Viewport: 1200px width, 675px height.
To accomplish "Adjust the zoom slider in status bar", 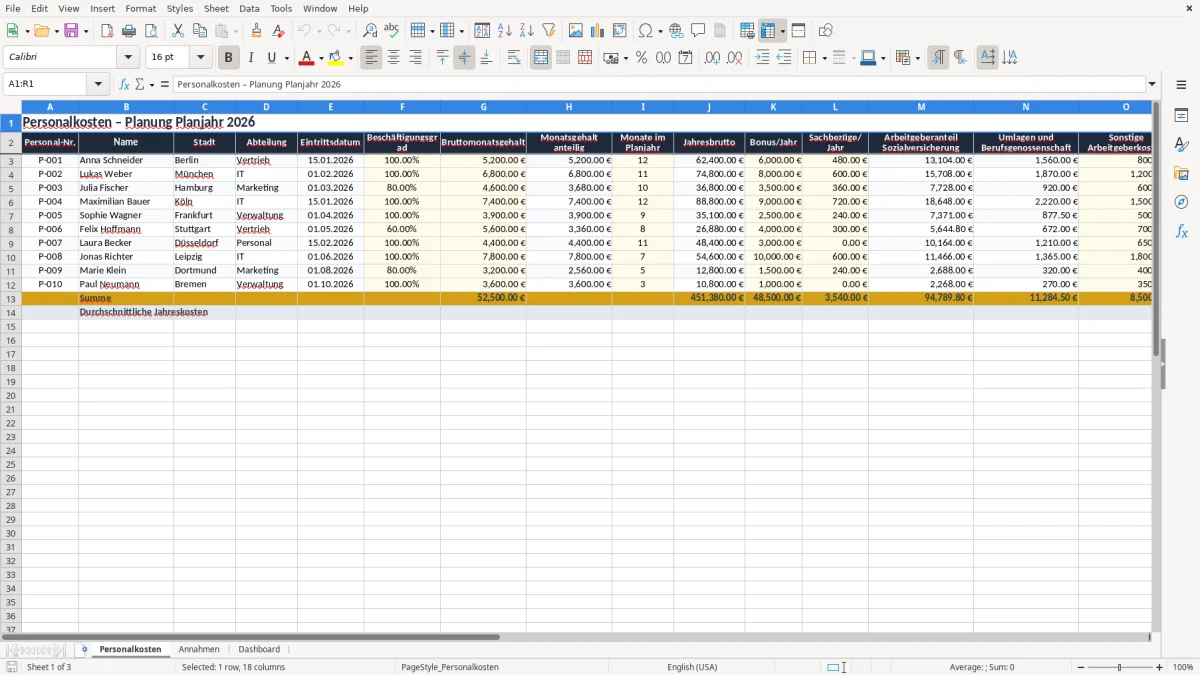I will click(1119, 667).
